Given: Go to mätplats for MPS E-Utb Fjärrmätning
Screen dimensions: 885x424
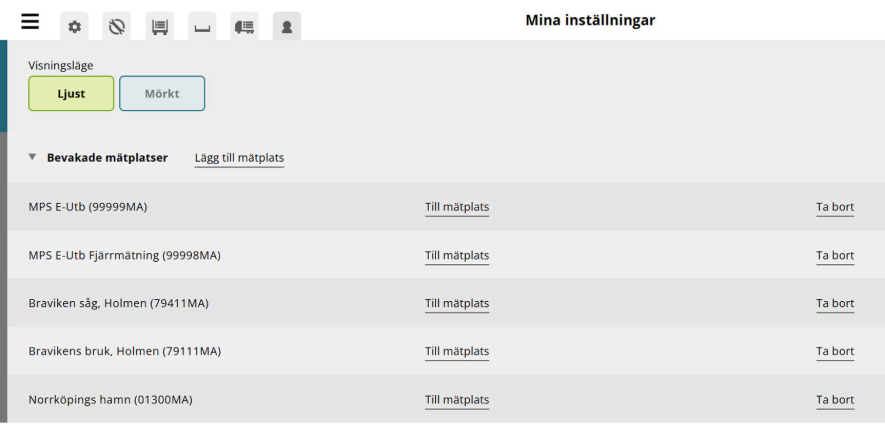Looking at the screenshot, I should tap(457, 255).
